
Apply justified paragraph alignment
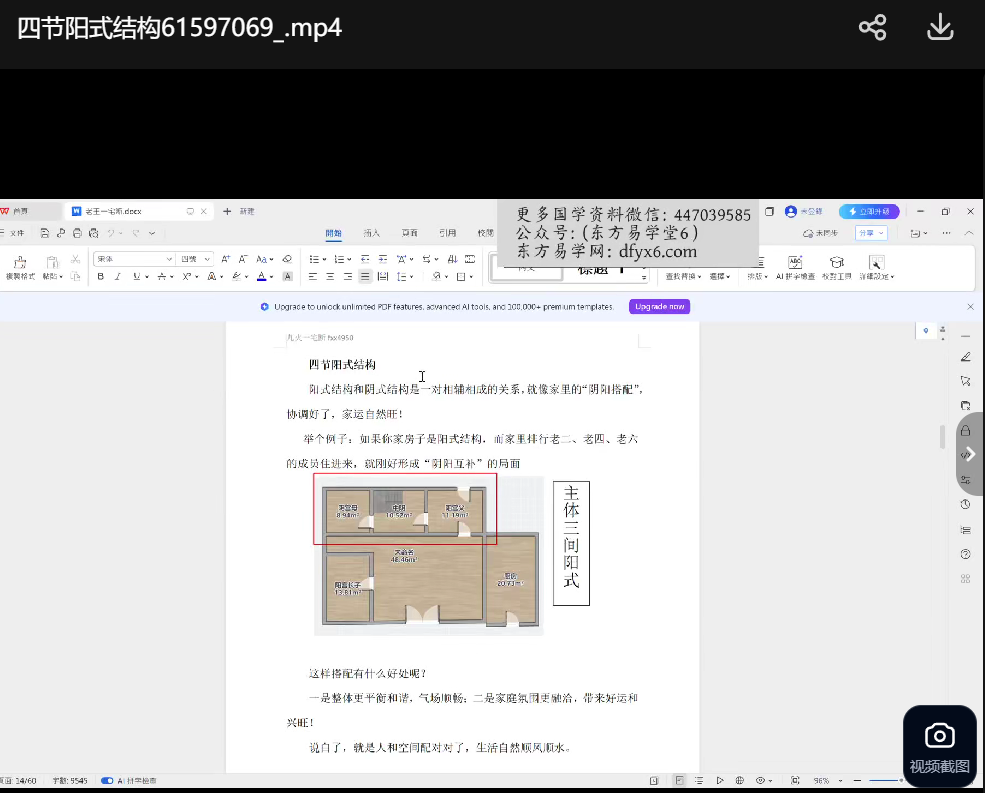(366, 276)
